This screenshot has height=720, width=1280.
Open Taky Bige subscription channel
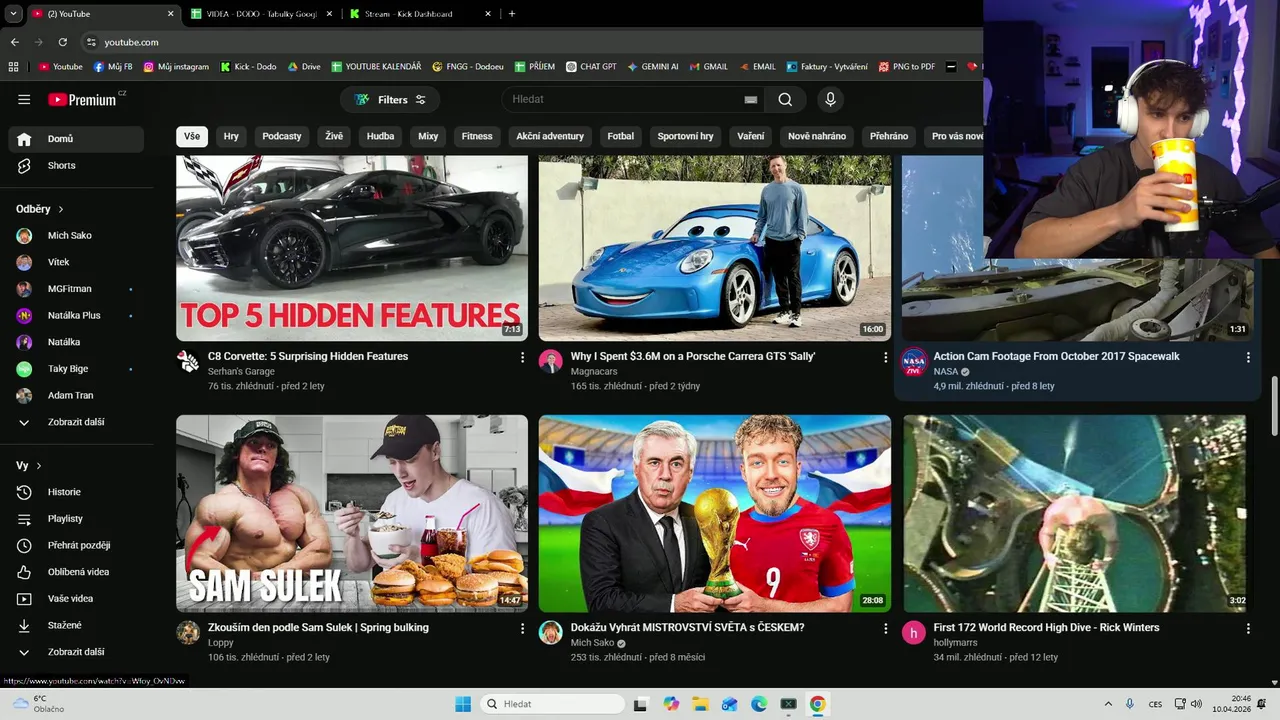[76, 369]
